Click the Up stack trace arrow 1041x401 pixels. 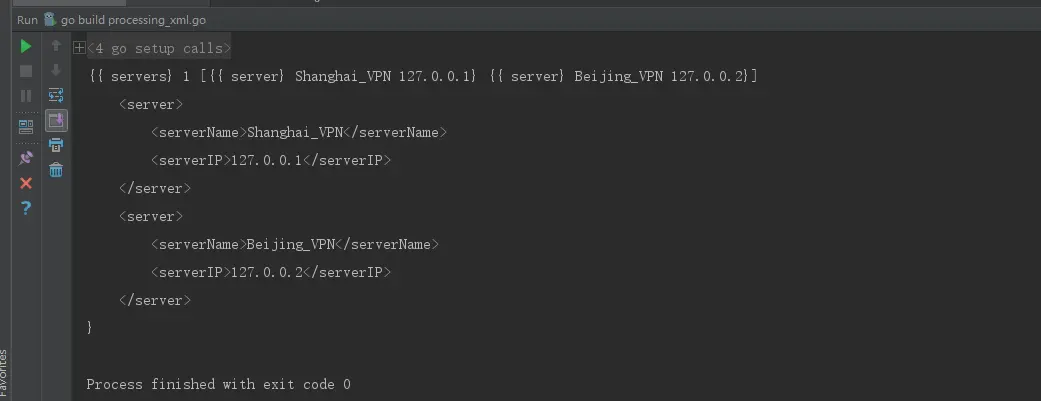coord(56,46)
